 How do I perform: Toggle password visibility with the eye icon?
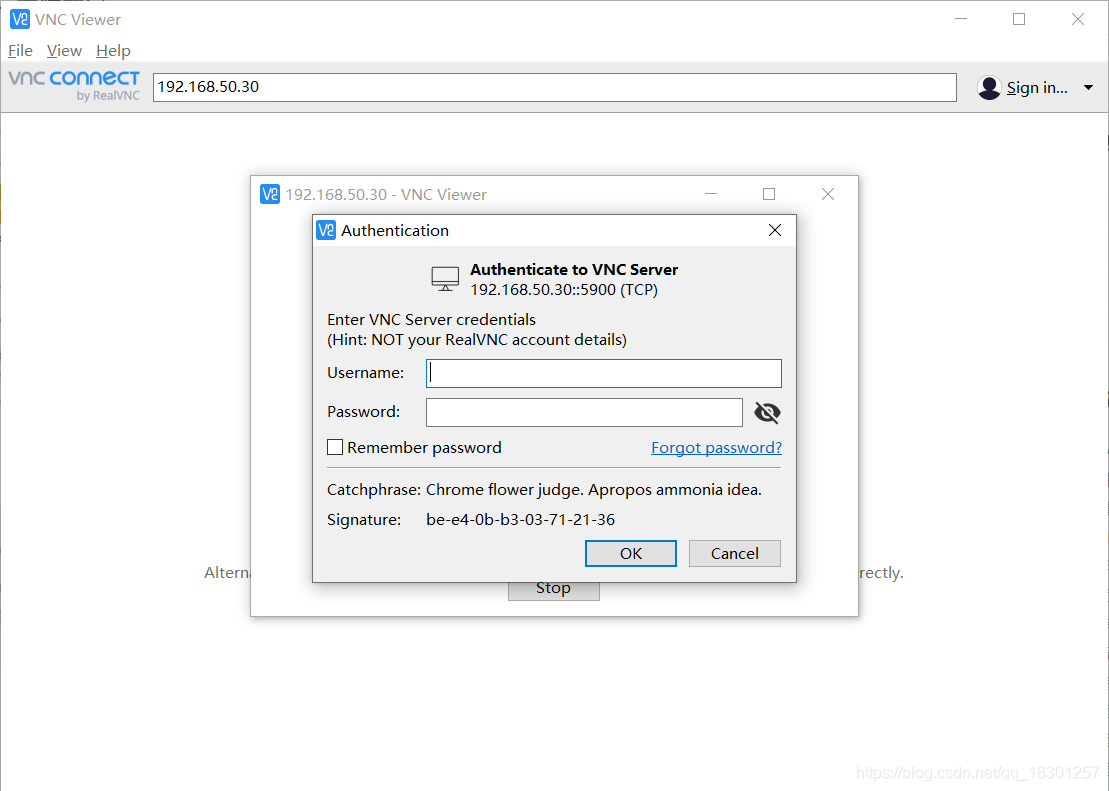[767, 412]
